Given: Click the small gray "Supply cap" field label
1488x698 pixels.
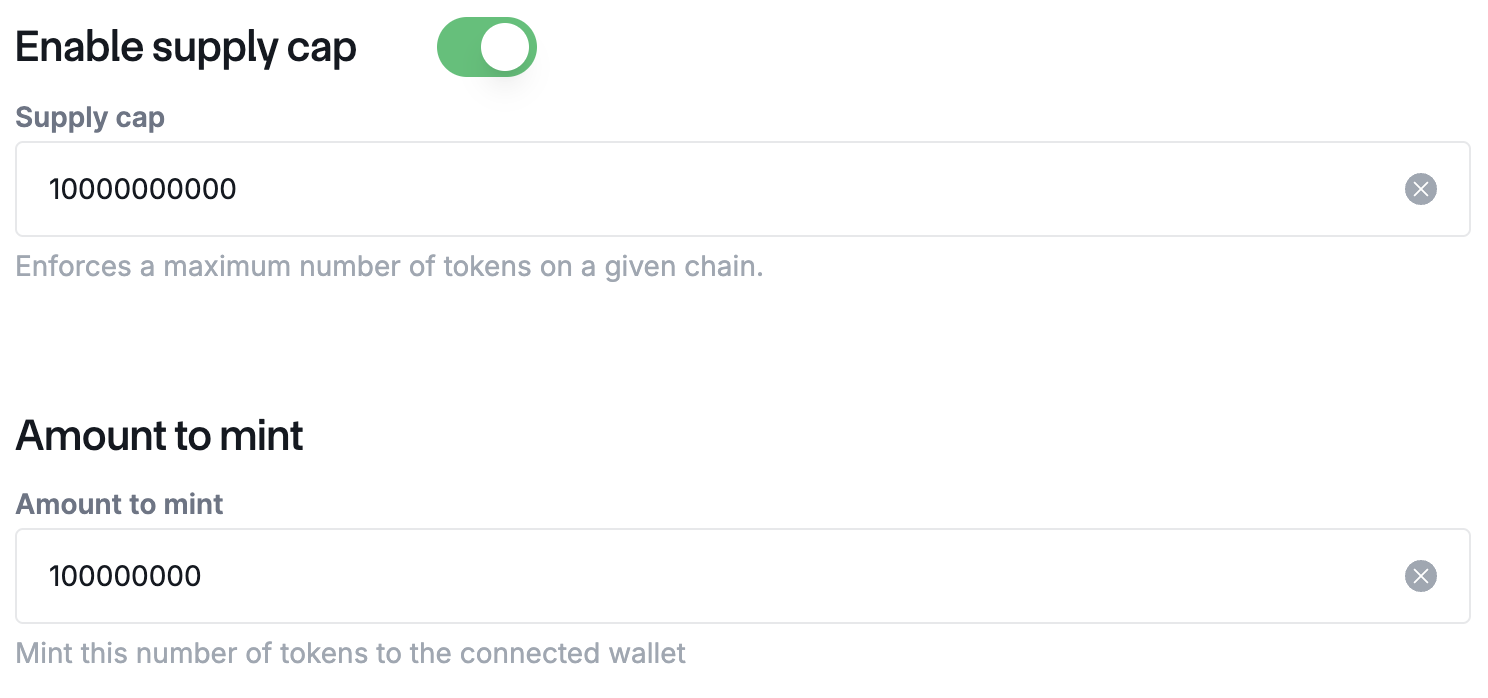Looking at the screenshot, I should (x=90, y=118).
